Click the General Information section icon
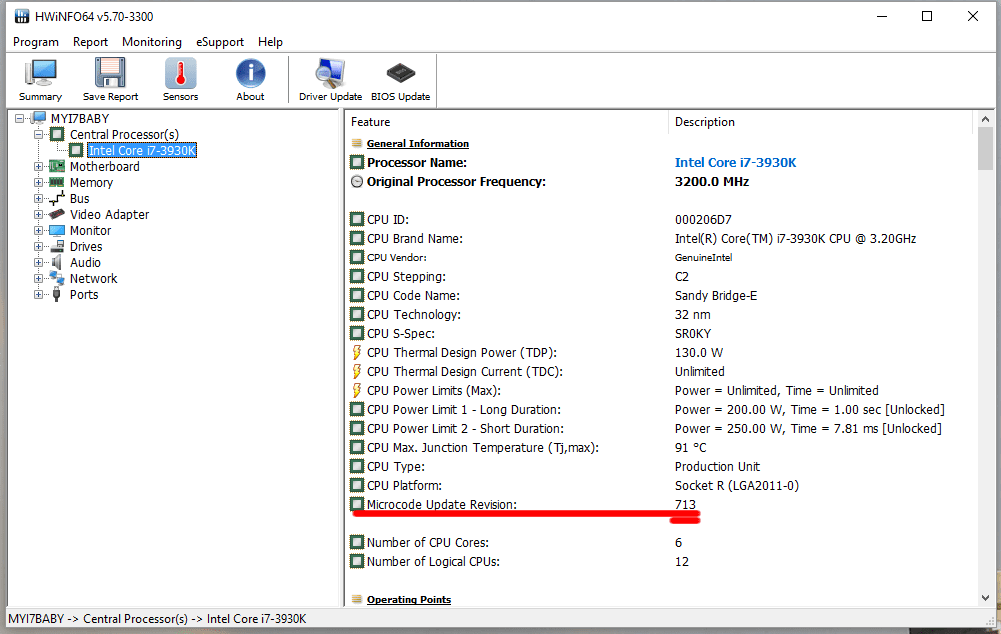Viewport: 1001px width, 634px height. (357, 143)
